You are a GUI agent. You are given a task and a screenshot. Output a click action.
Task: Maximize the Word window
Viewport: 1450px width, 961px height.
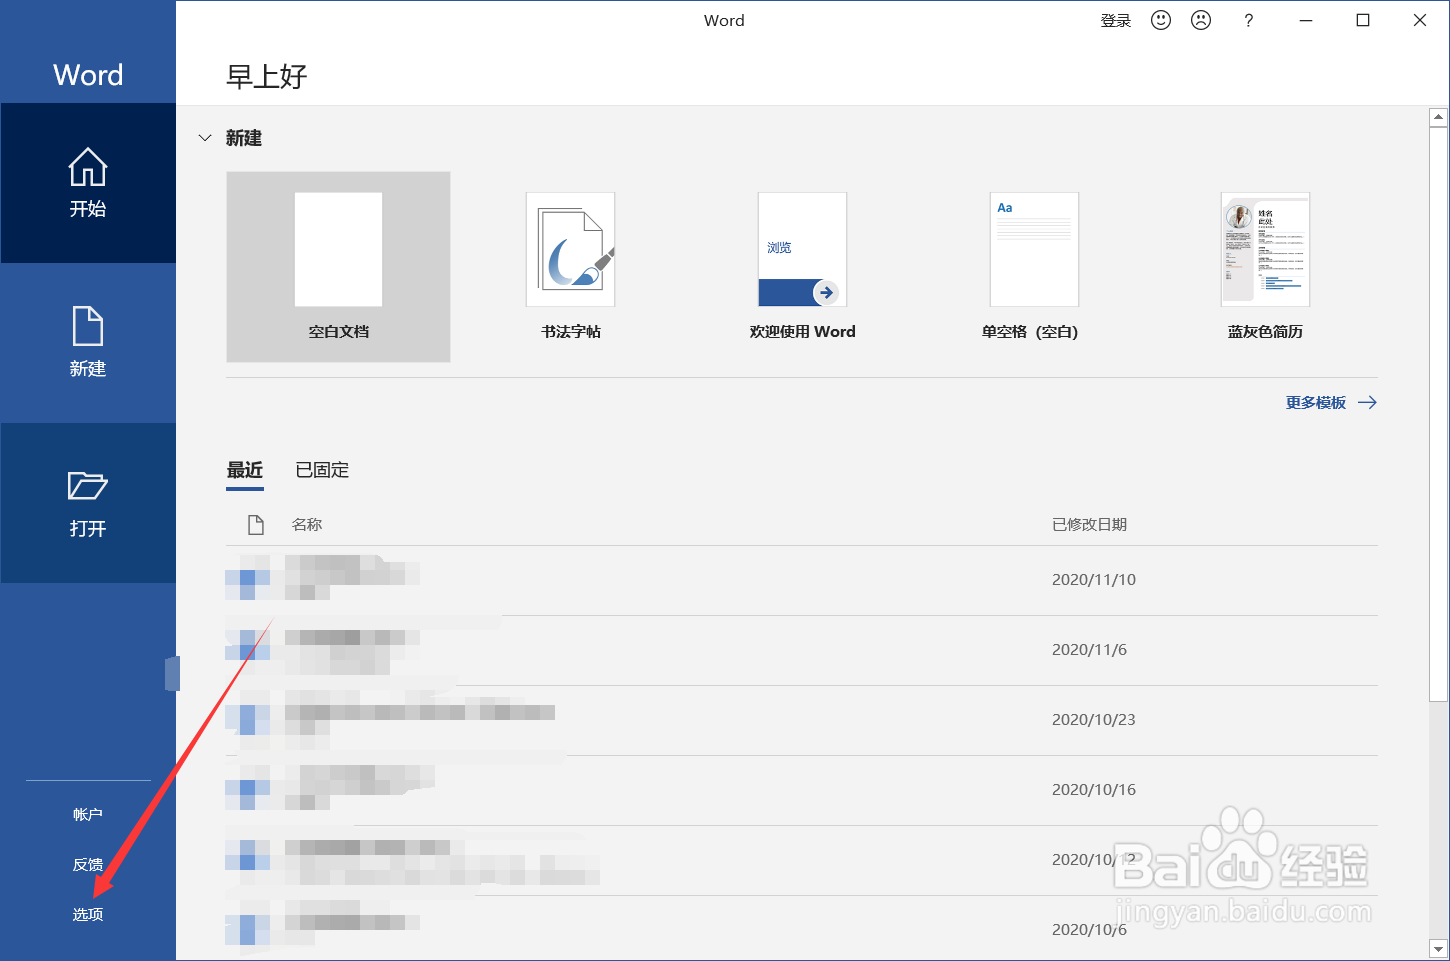(x=1363, y=20)
